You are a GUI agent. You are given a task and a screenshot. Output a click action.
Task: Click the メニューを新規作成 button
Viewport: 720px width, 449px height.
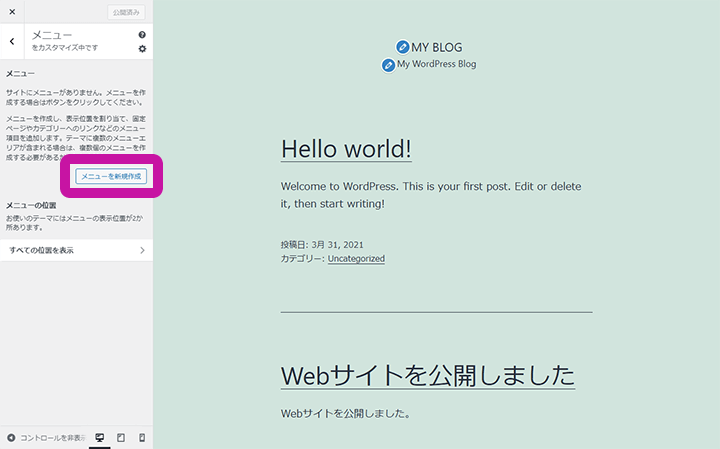coord(112,176)
